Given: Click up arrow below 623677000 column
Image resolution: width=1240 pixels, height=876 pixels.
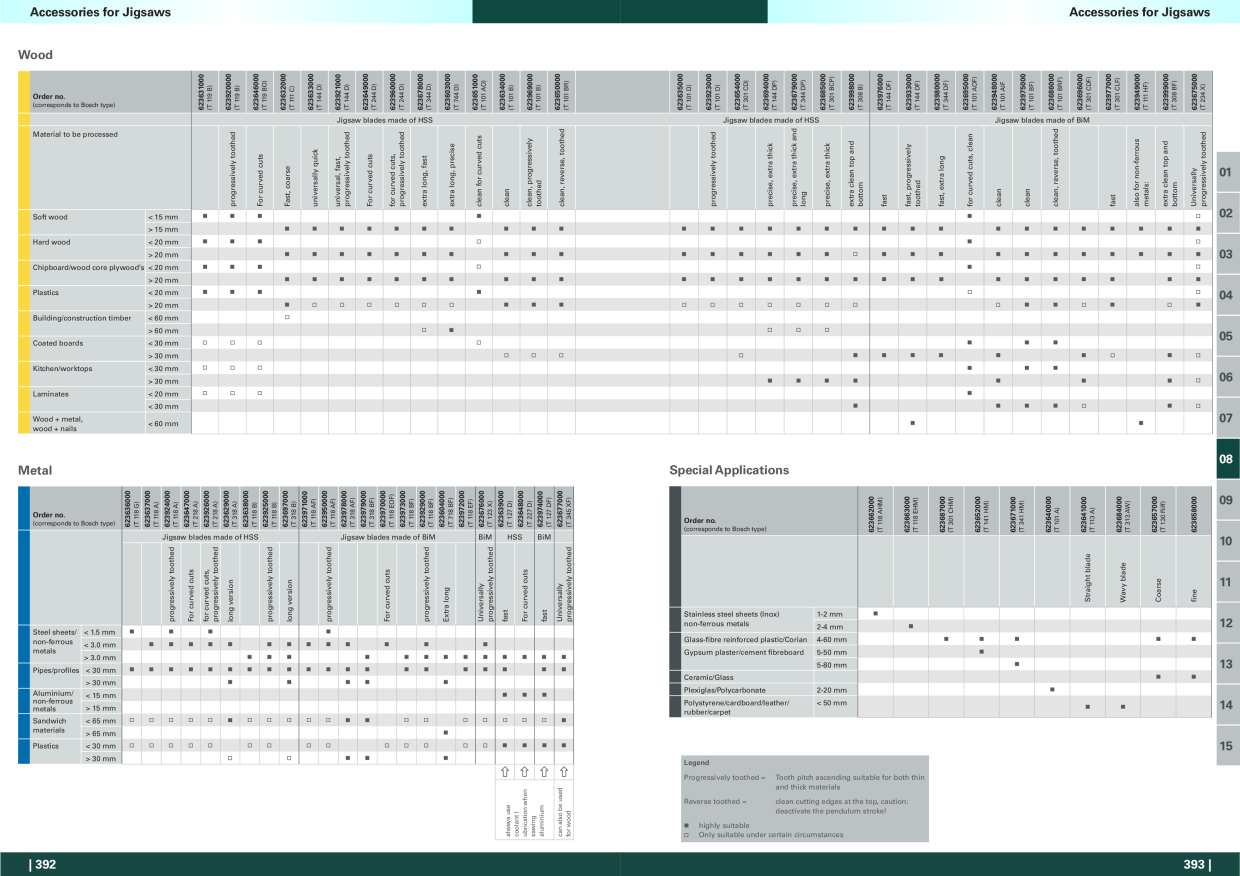Looking at the screenshot, I should 564,772.
